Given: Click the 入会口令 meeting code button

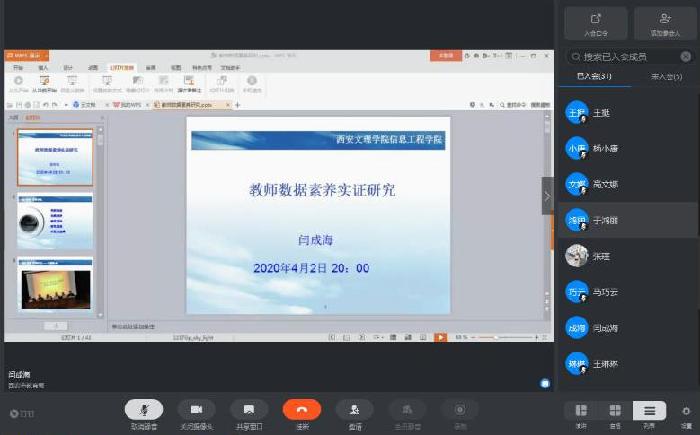Looking at the screenshot, I should pos(596,22).
